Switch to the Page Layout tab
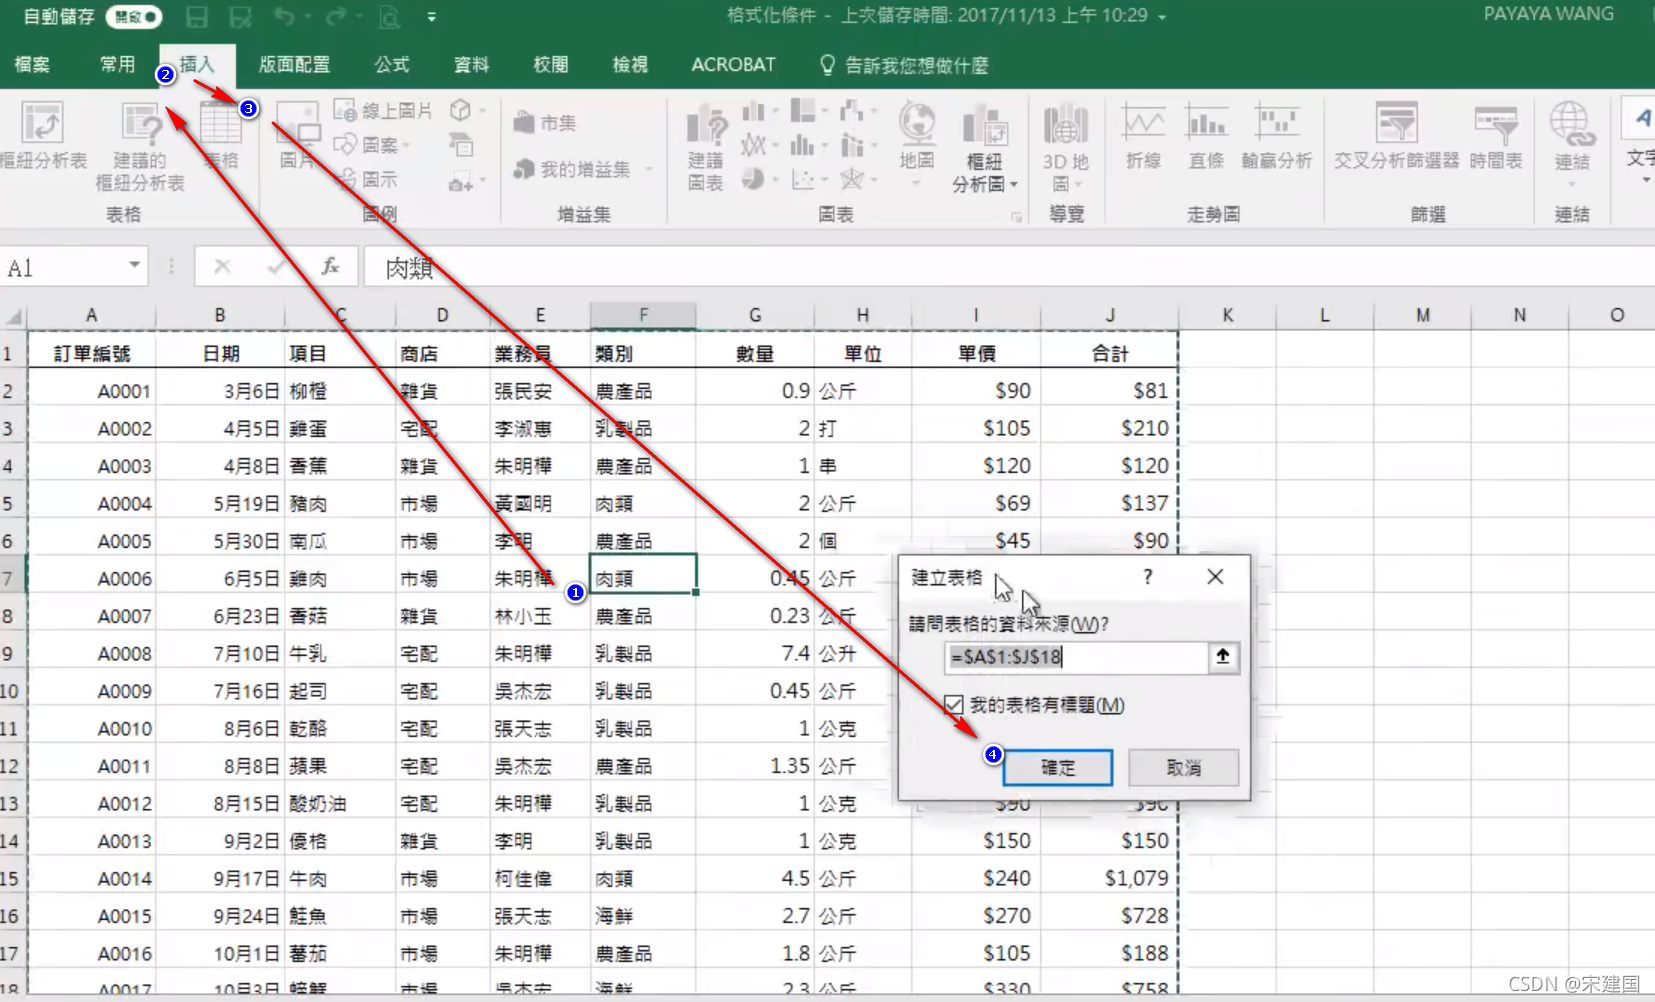 (294, 65)
